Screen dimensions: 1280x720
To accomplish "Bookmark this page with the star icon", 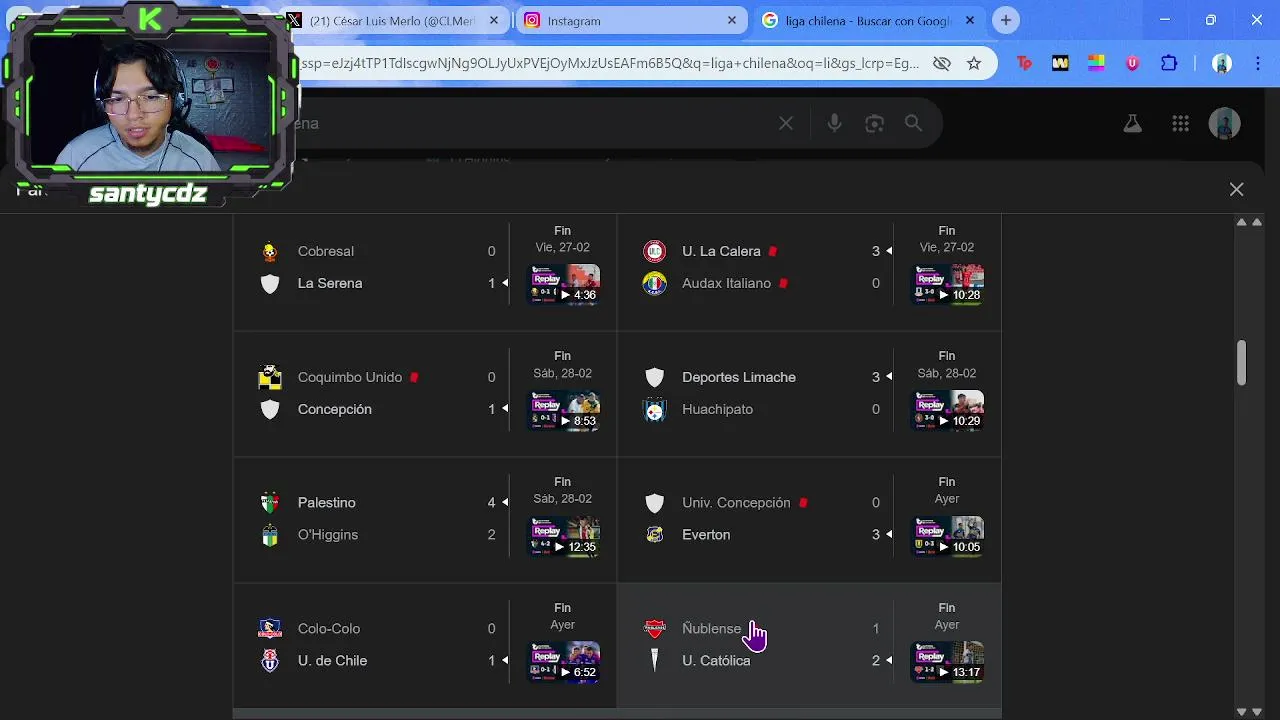I will click(x=974, y=63).
